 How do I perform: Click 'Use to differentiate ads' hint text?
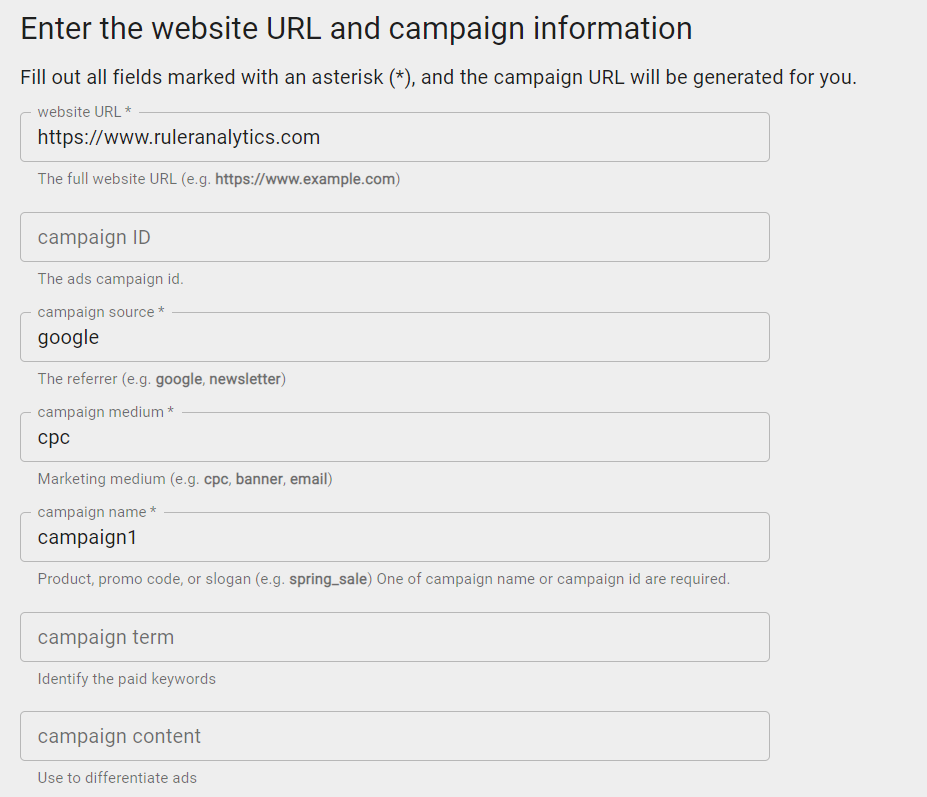[x=117, y=777]
